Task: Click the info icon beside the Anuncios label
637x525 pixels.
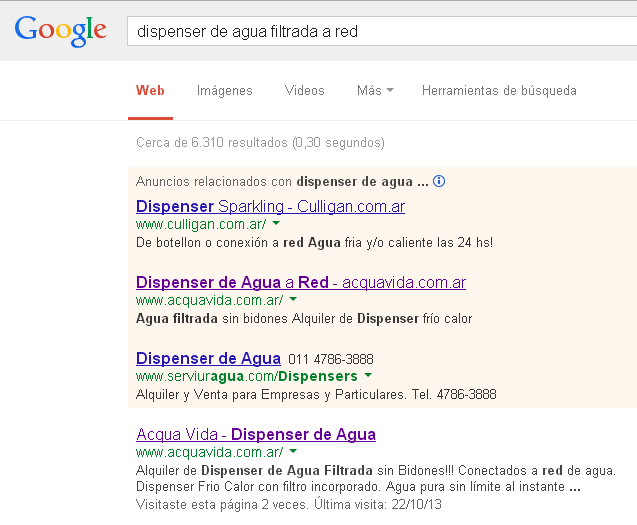Action: (439, 182)
